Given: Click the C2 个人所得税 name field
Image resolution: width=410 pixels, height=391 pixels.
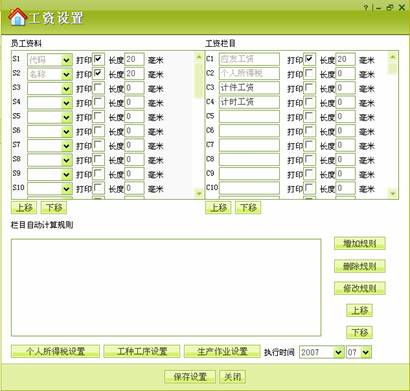Looking at the screenshot, I should click(249, 74).
